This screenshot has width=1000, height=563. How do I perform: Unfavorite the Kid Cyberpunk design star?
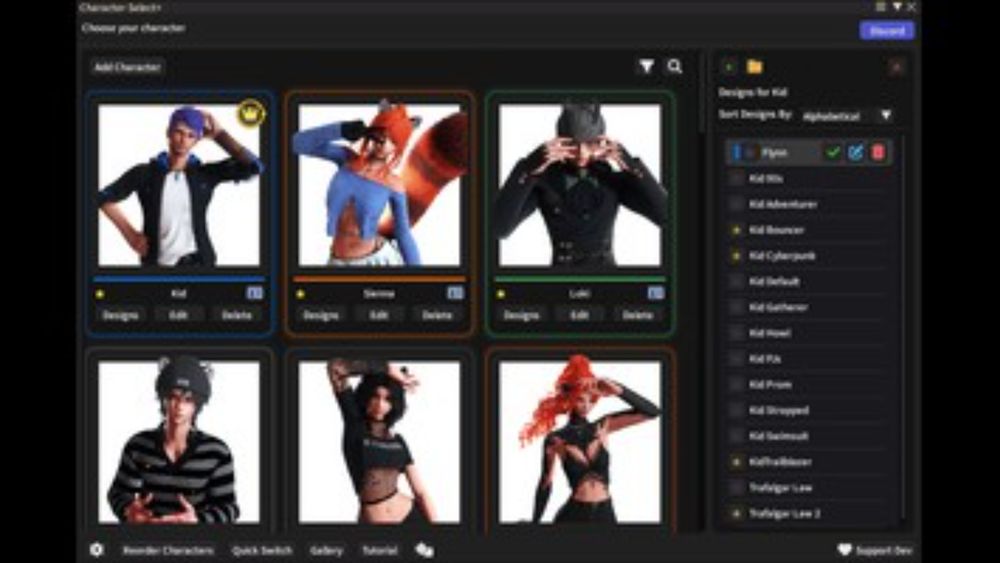tap(737, 256)
